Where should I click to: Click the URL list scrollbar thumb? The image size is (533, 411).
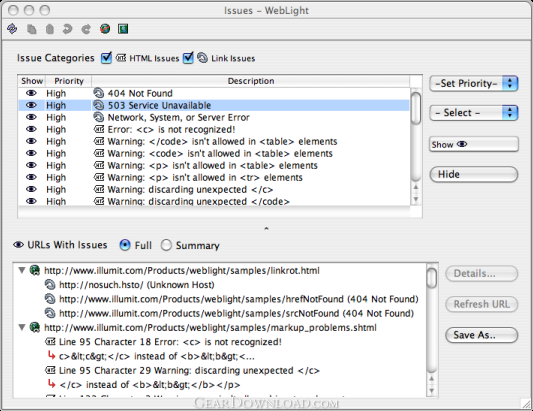point(431,278)
